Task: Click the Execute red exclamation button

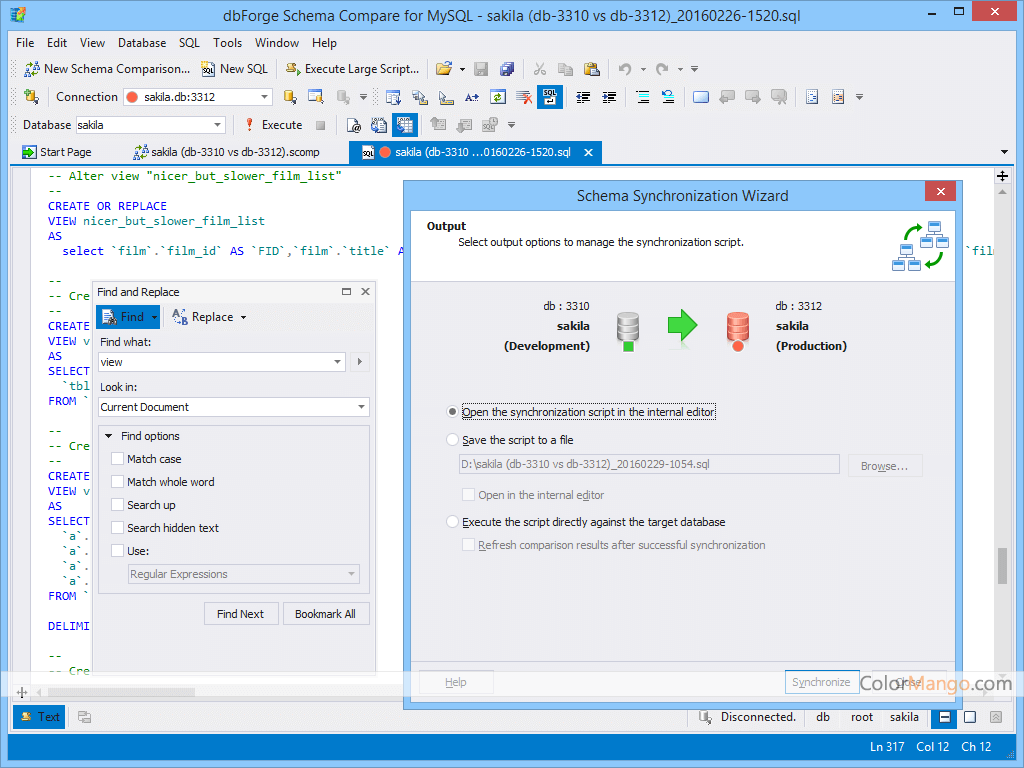Action: (274, 125)
